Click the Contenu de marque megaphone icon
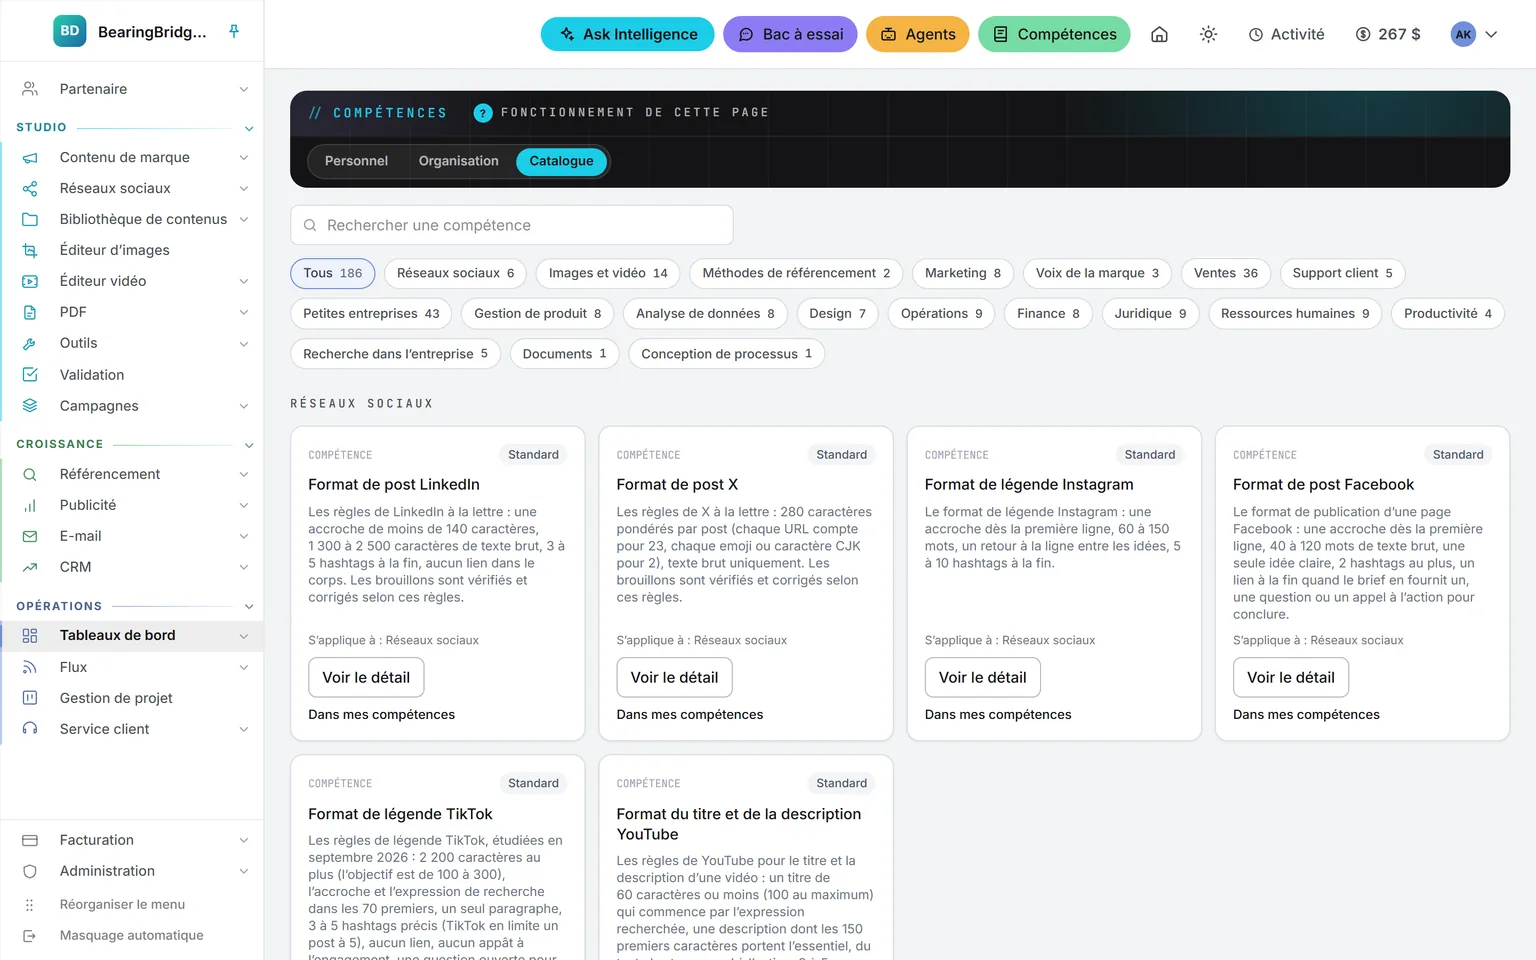Screen dimensions: 1536x960 click(30, 158)
